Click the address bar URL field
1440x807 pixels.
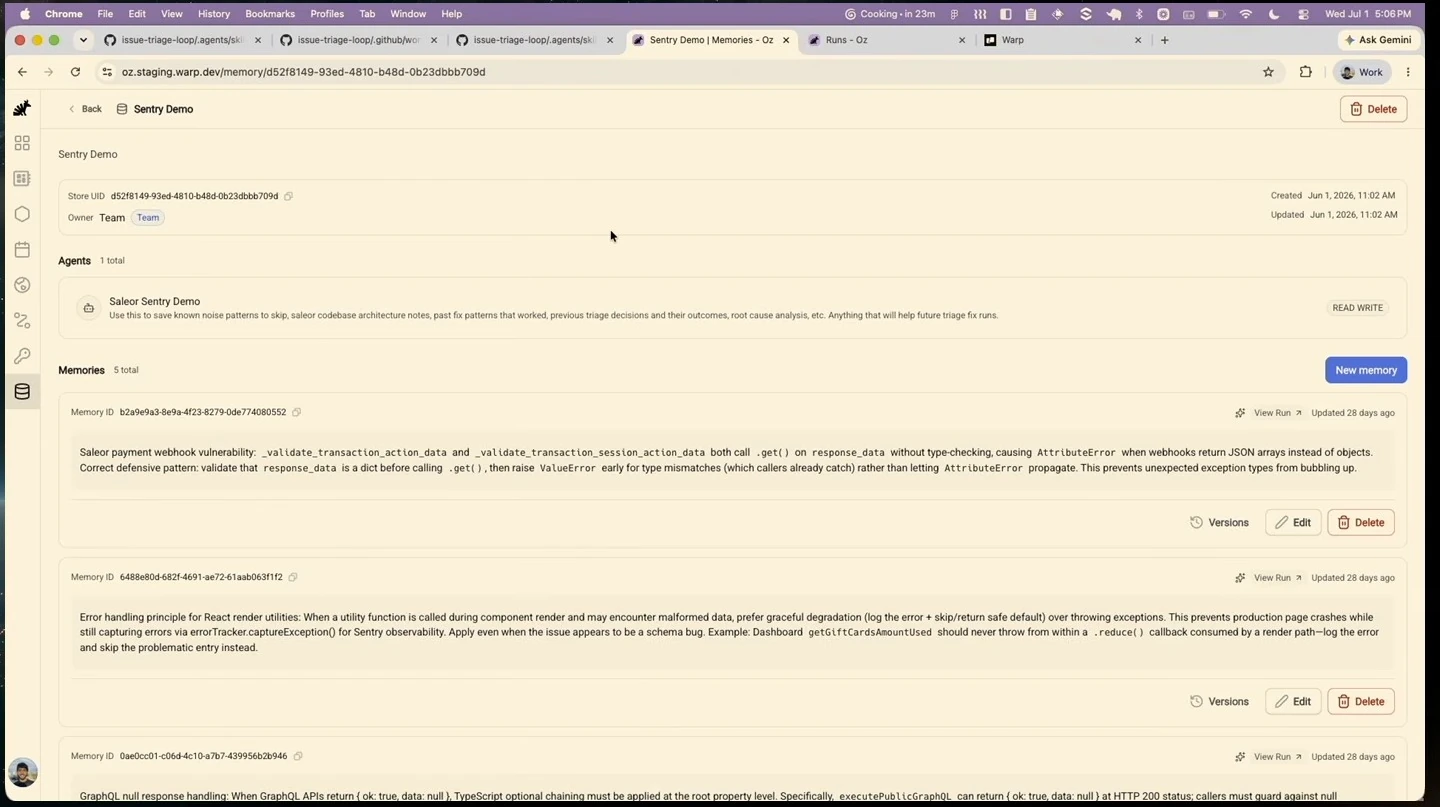tap(680, 72)
